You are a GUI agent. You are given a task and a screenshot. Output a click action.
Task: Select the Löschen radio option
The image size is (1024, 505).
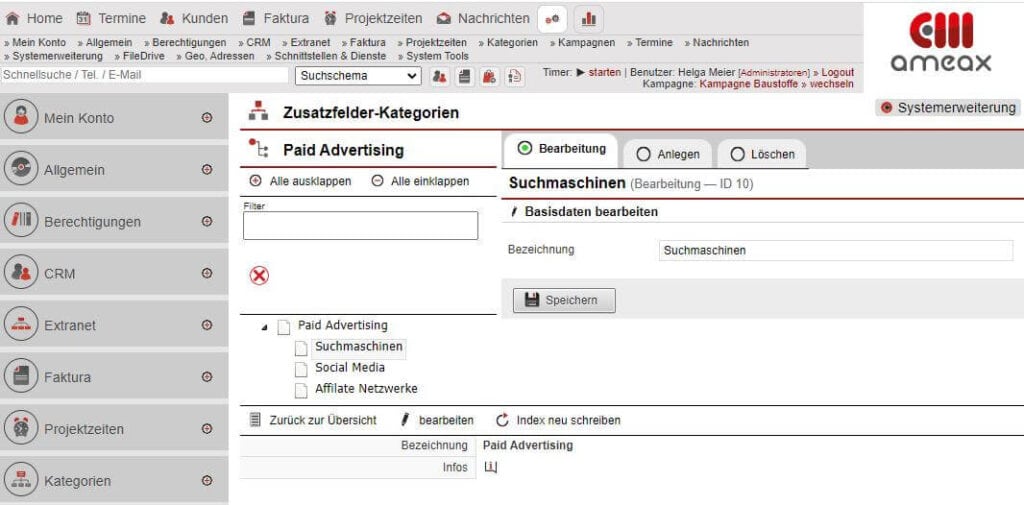tap(738, 154)
